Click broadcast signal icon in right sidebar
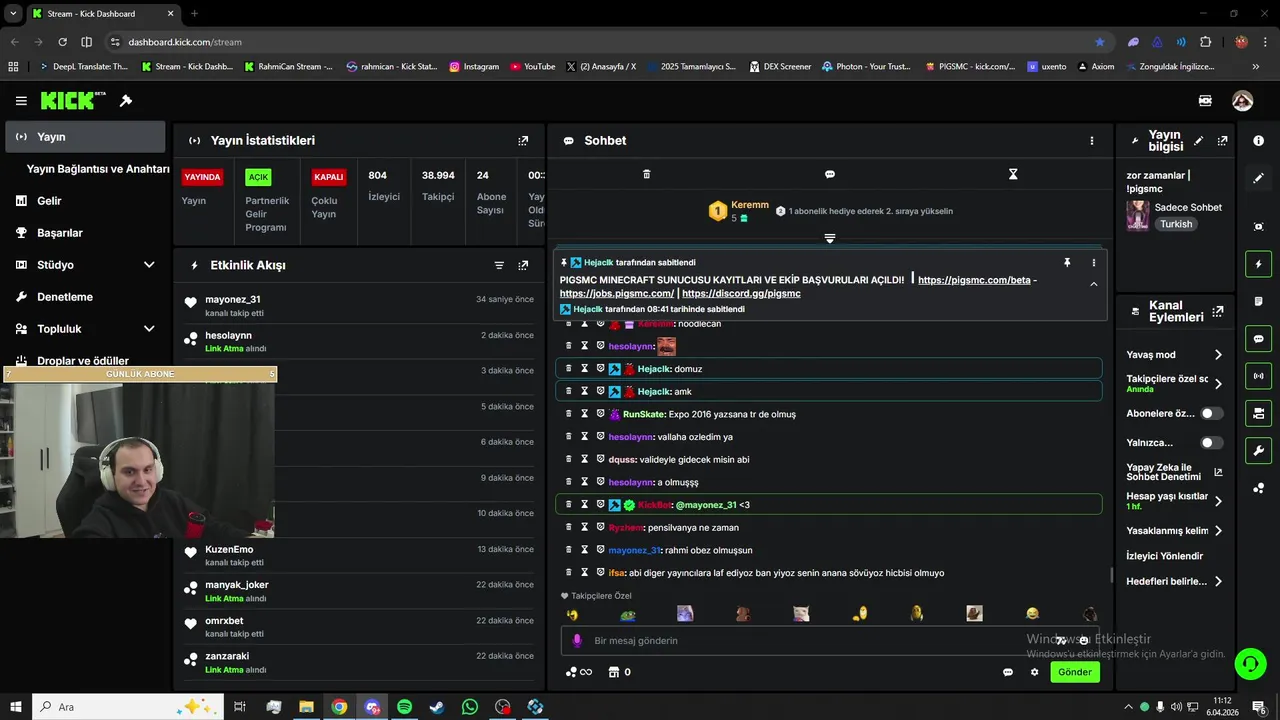The width and height of the screenshot is (1280, 720). click(x=1258, y=376)
